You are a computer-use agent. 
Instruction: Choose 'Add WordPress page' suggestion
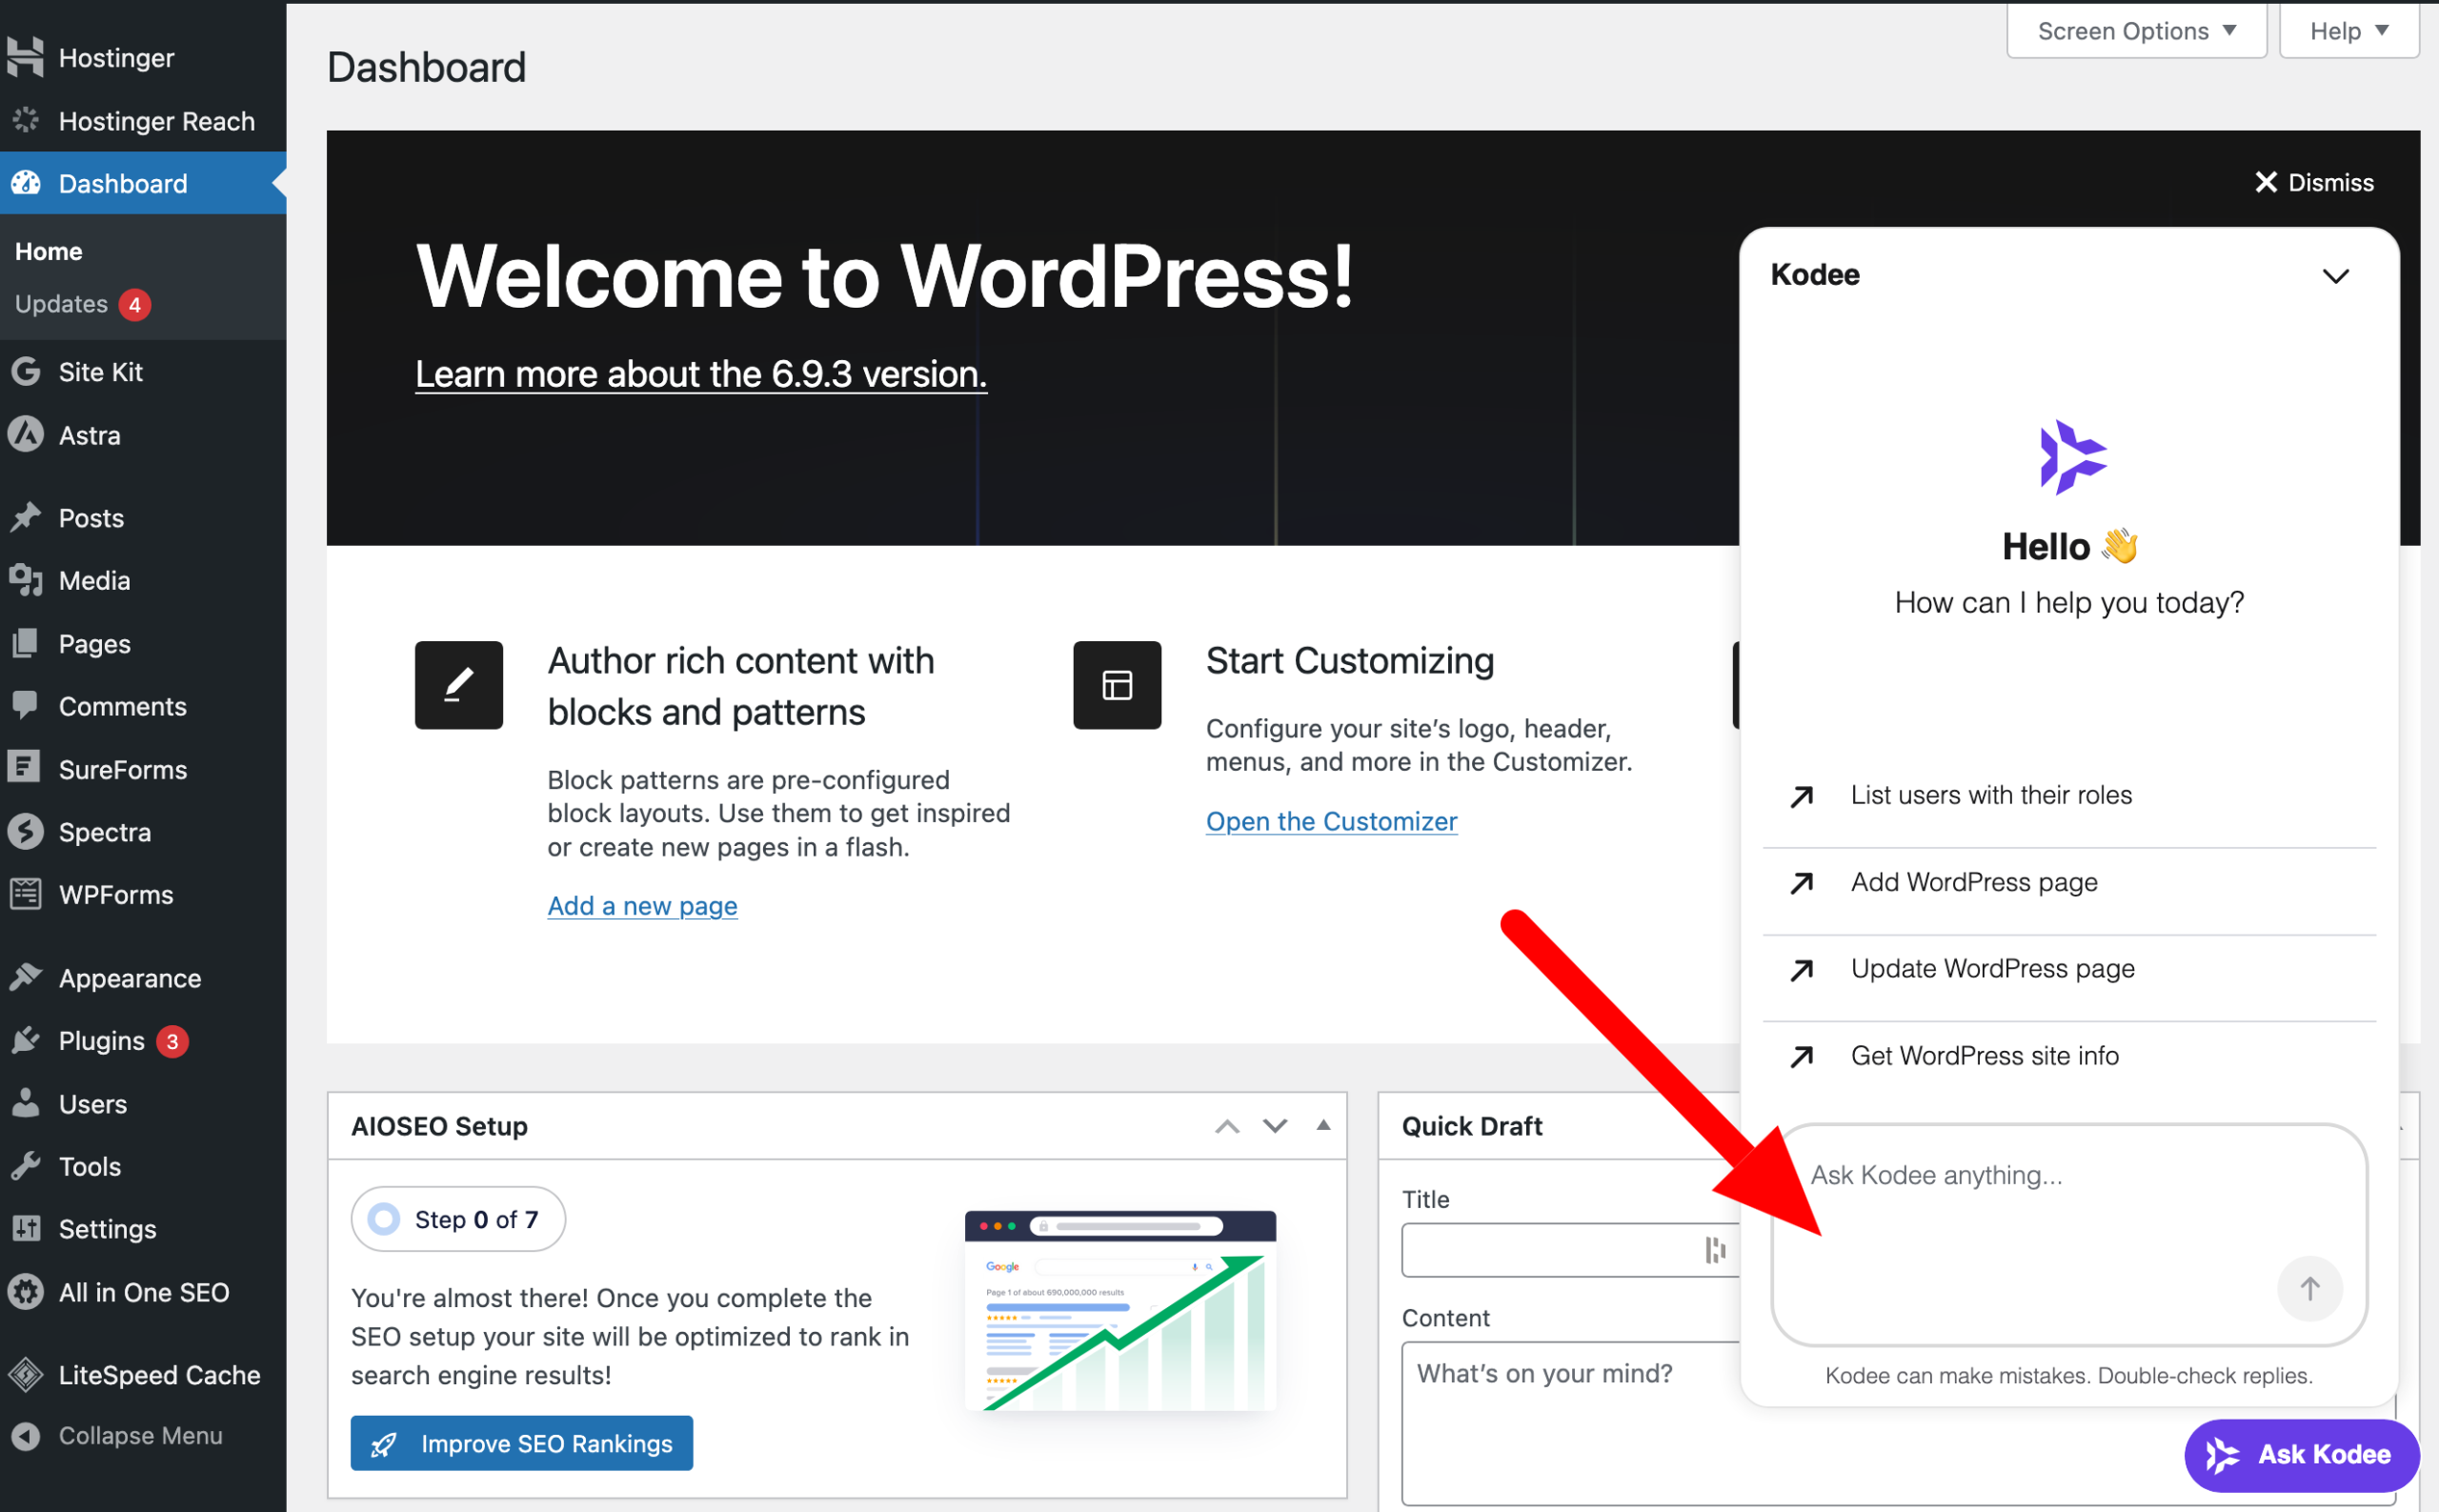coord(2068,882)
